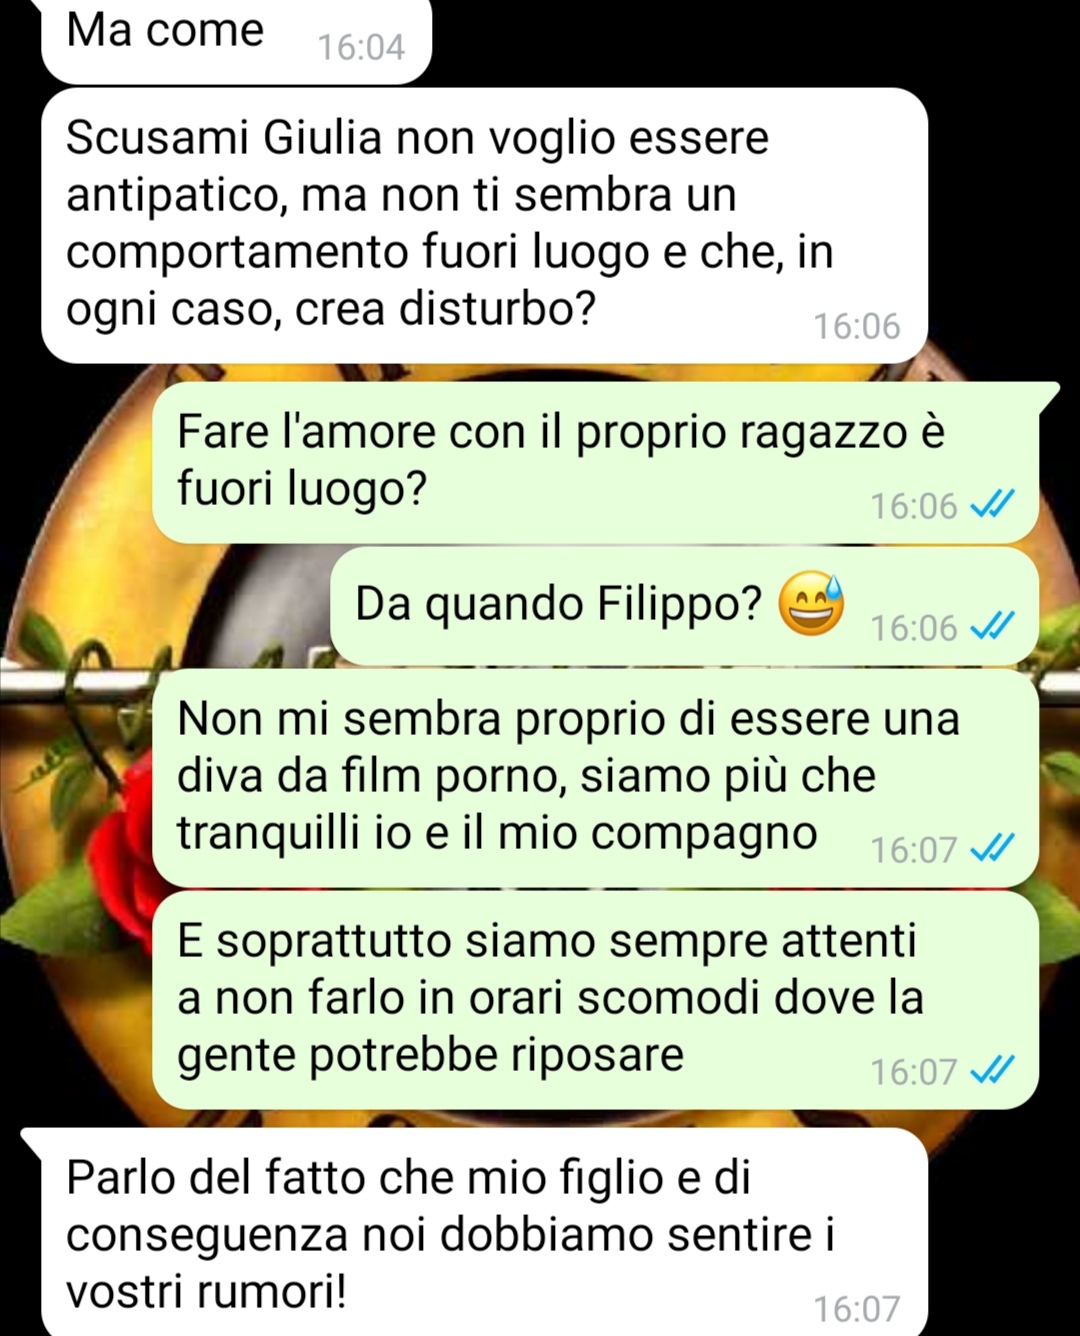Click the sweating smile emoji
Image resolution: width=1080 pixels, height=1336 pixels.
pyautogui.click(x=811, y=604)
